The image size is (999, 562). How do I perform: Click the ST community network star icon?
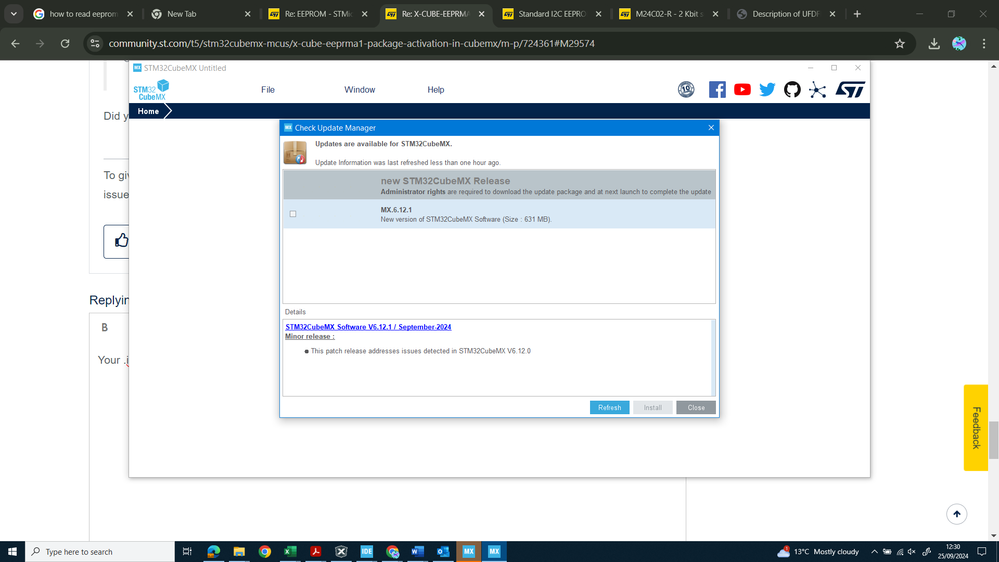pos(817,90)
